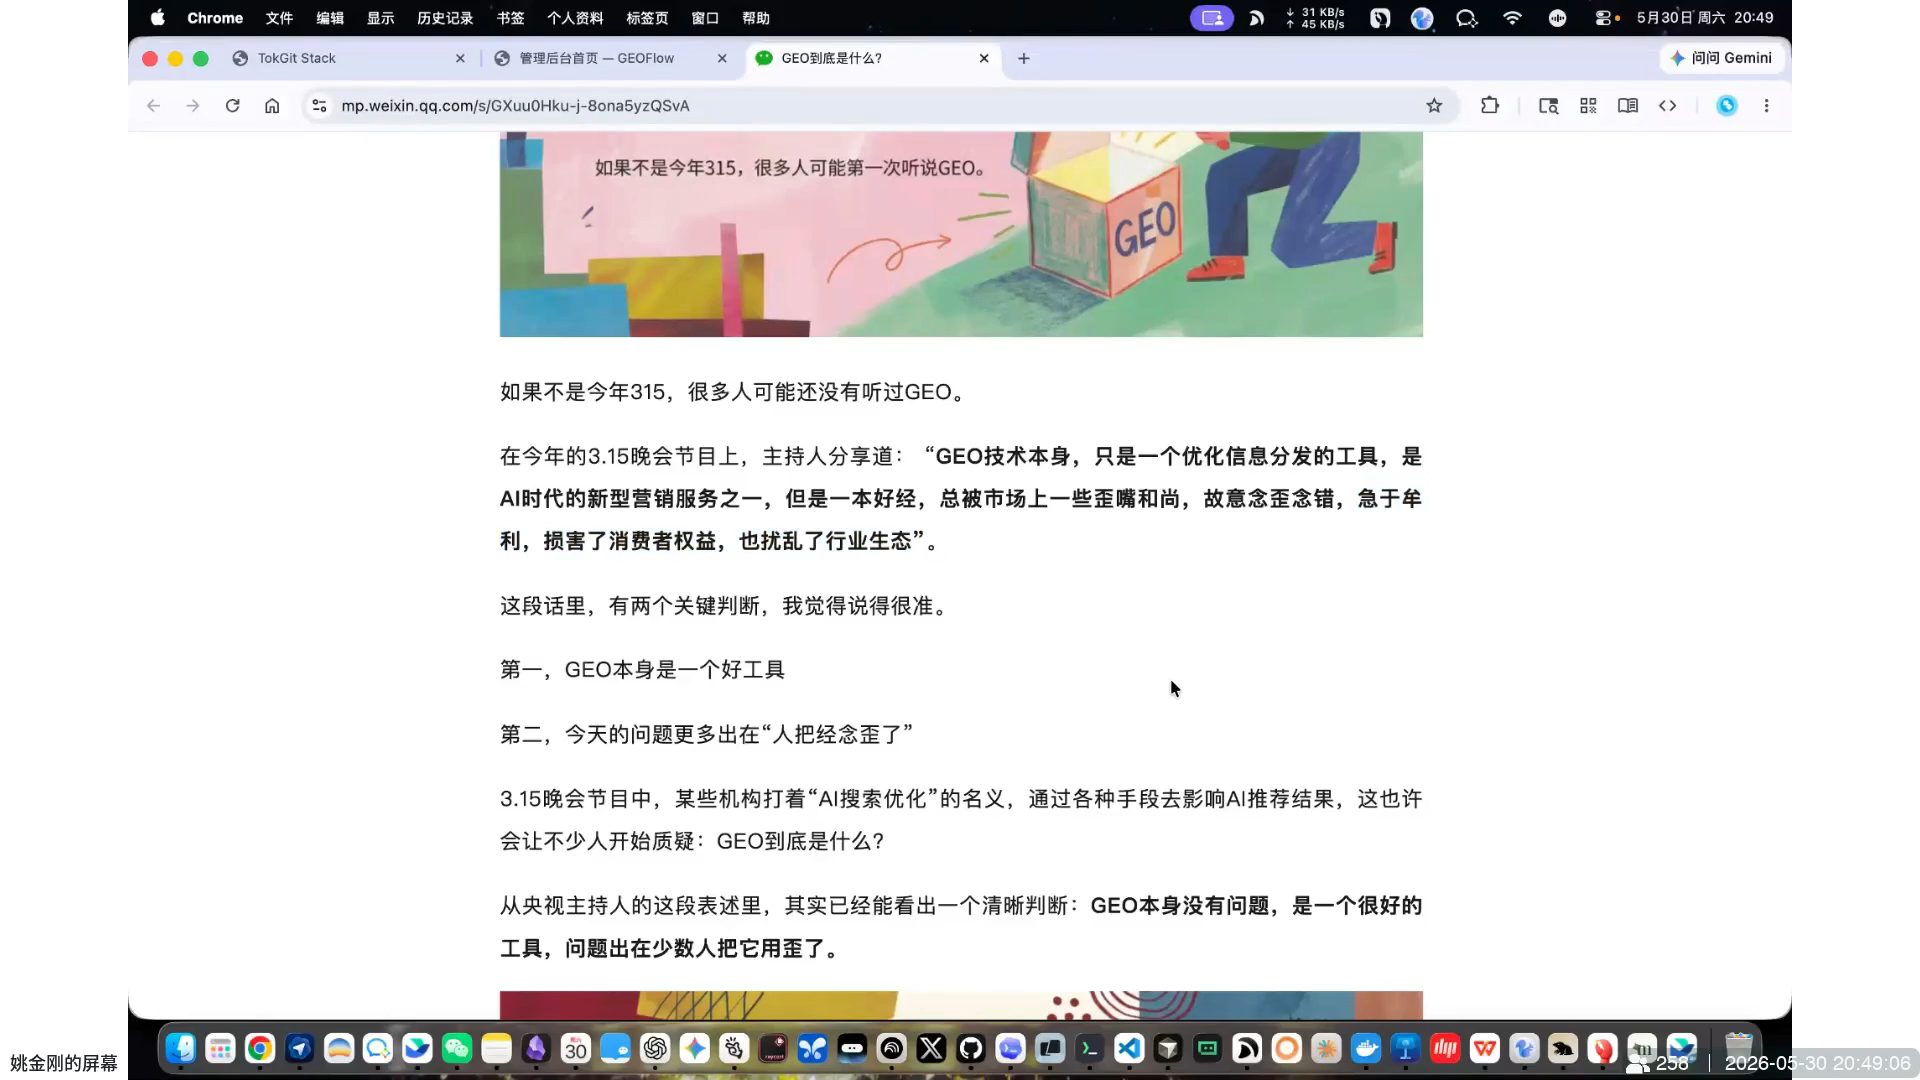Open the 书签 menu
Image resolution: width=1920 pixels, height=1080 pixels.
(x=510, y=18)
